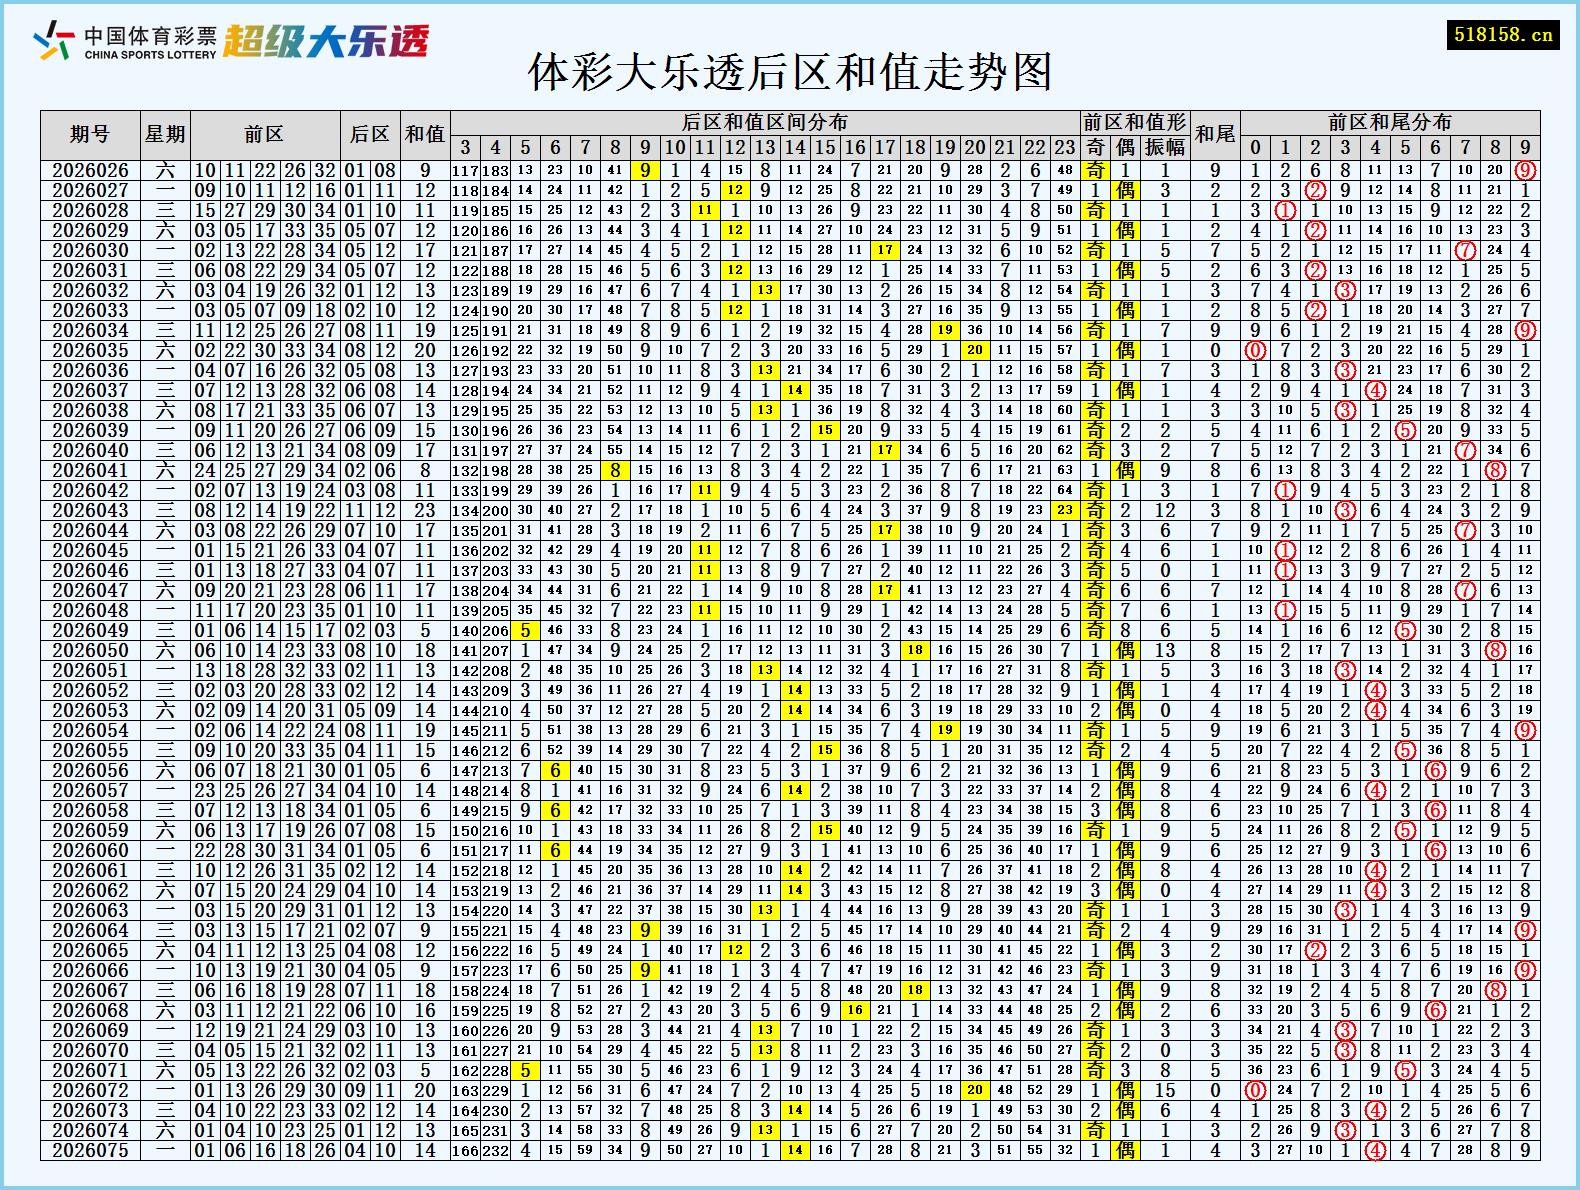Click highlighted sum 6 in row 2026056
Screen dimensions: 1580x1190
tap(555, 770)
